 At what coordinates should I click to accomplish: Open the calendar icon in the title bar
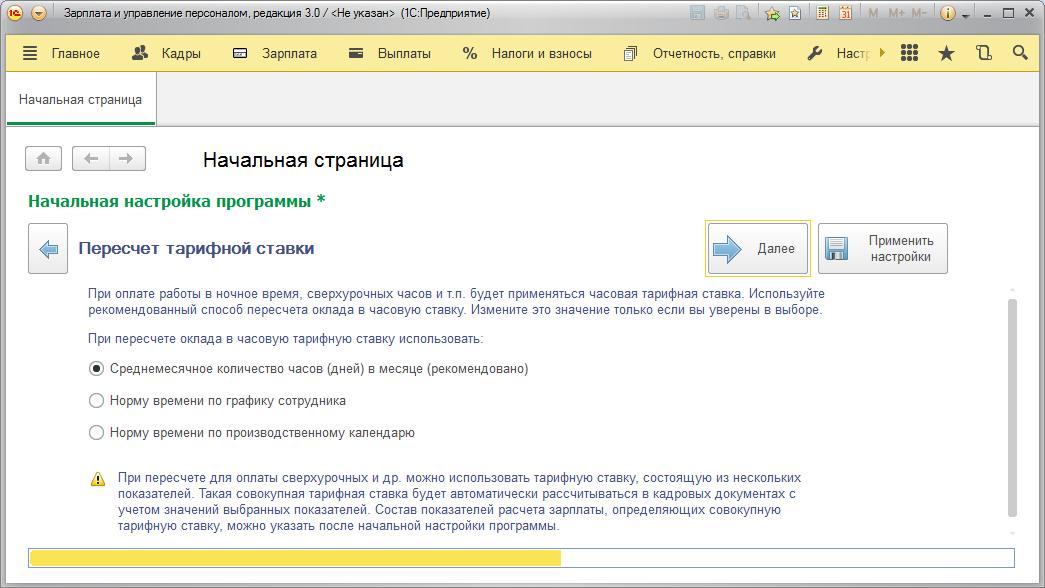pos(845,14)
